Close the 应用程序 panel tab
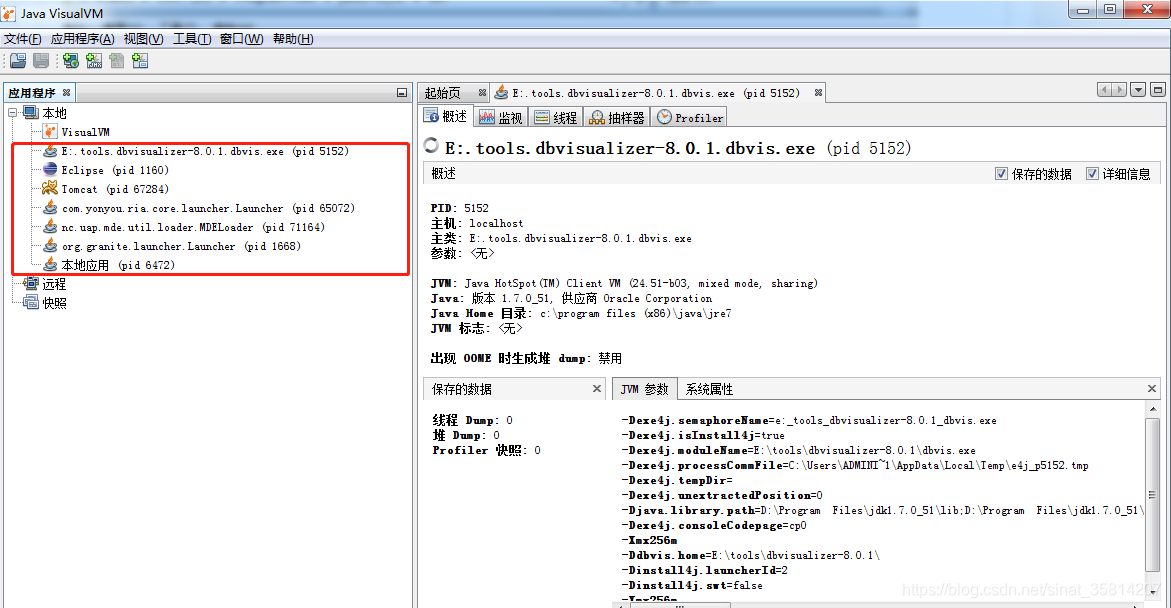The image size is (1171, 608). coord(66,93)
